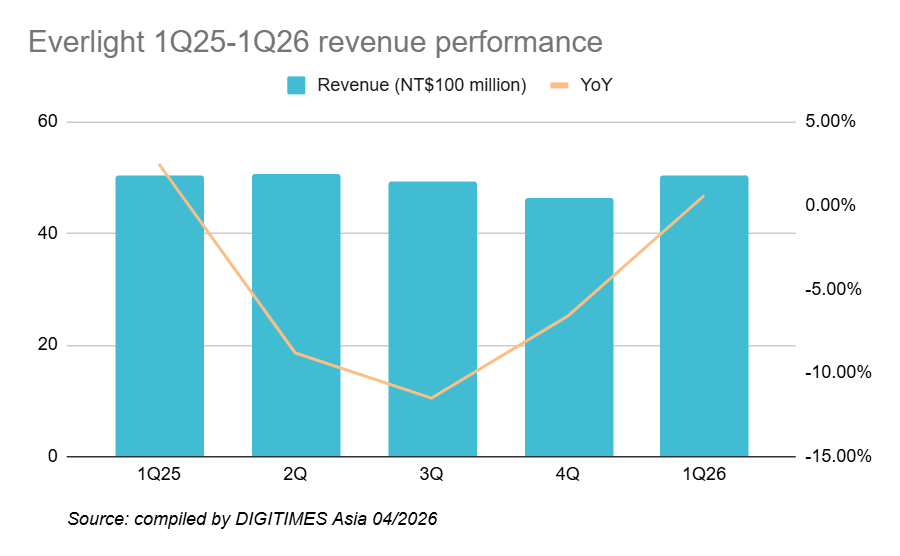Click the DIGITIMES Asia source caption
This screenshot has width=900, height=556.
[x=252, y=519]
